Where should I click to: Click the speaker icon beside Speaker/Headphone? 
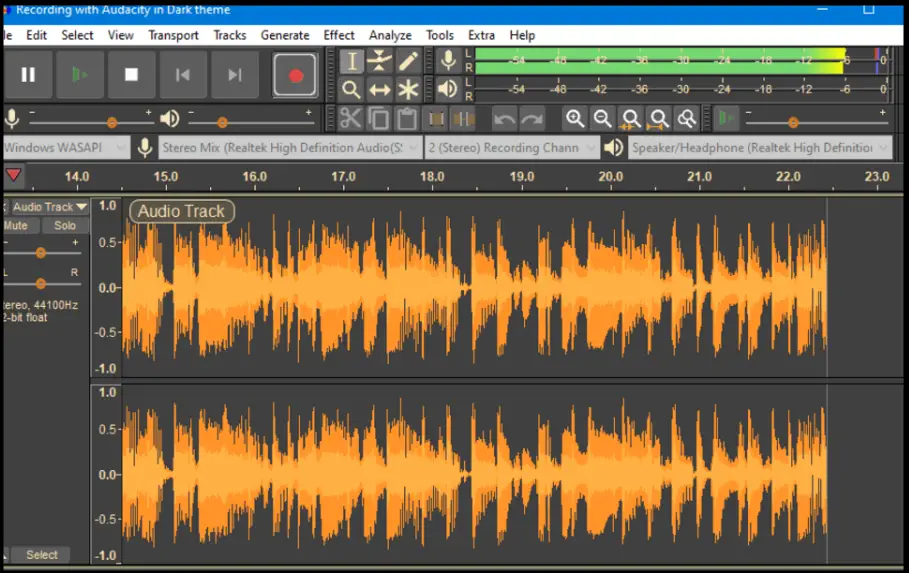(x=613, y=148)
